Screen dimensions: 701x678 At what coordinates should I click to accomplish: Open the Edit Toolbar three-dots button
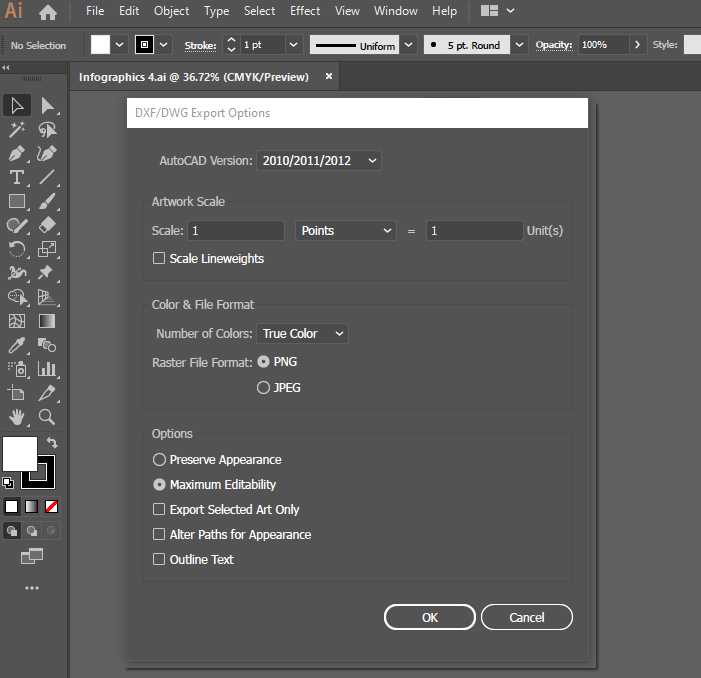click(x=32, y=588)
